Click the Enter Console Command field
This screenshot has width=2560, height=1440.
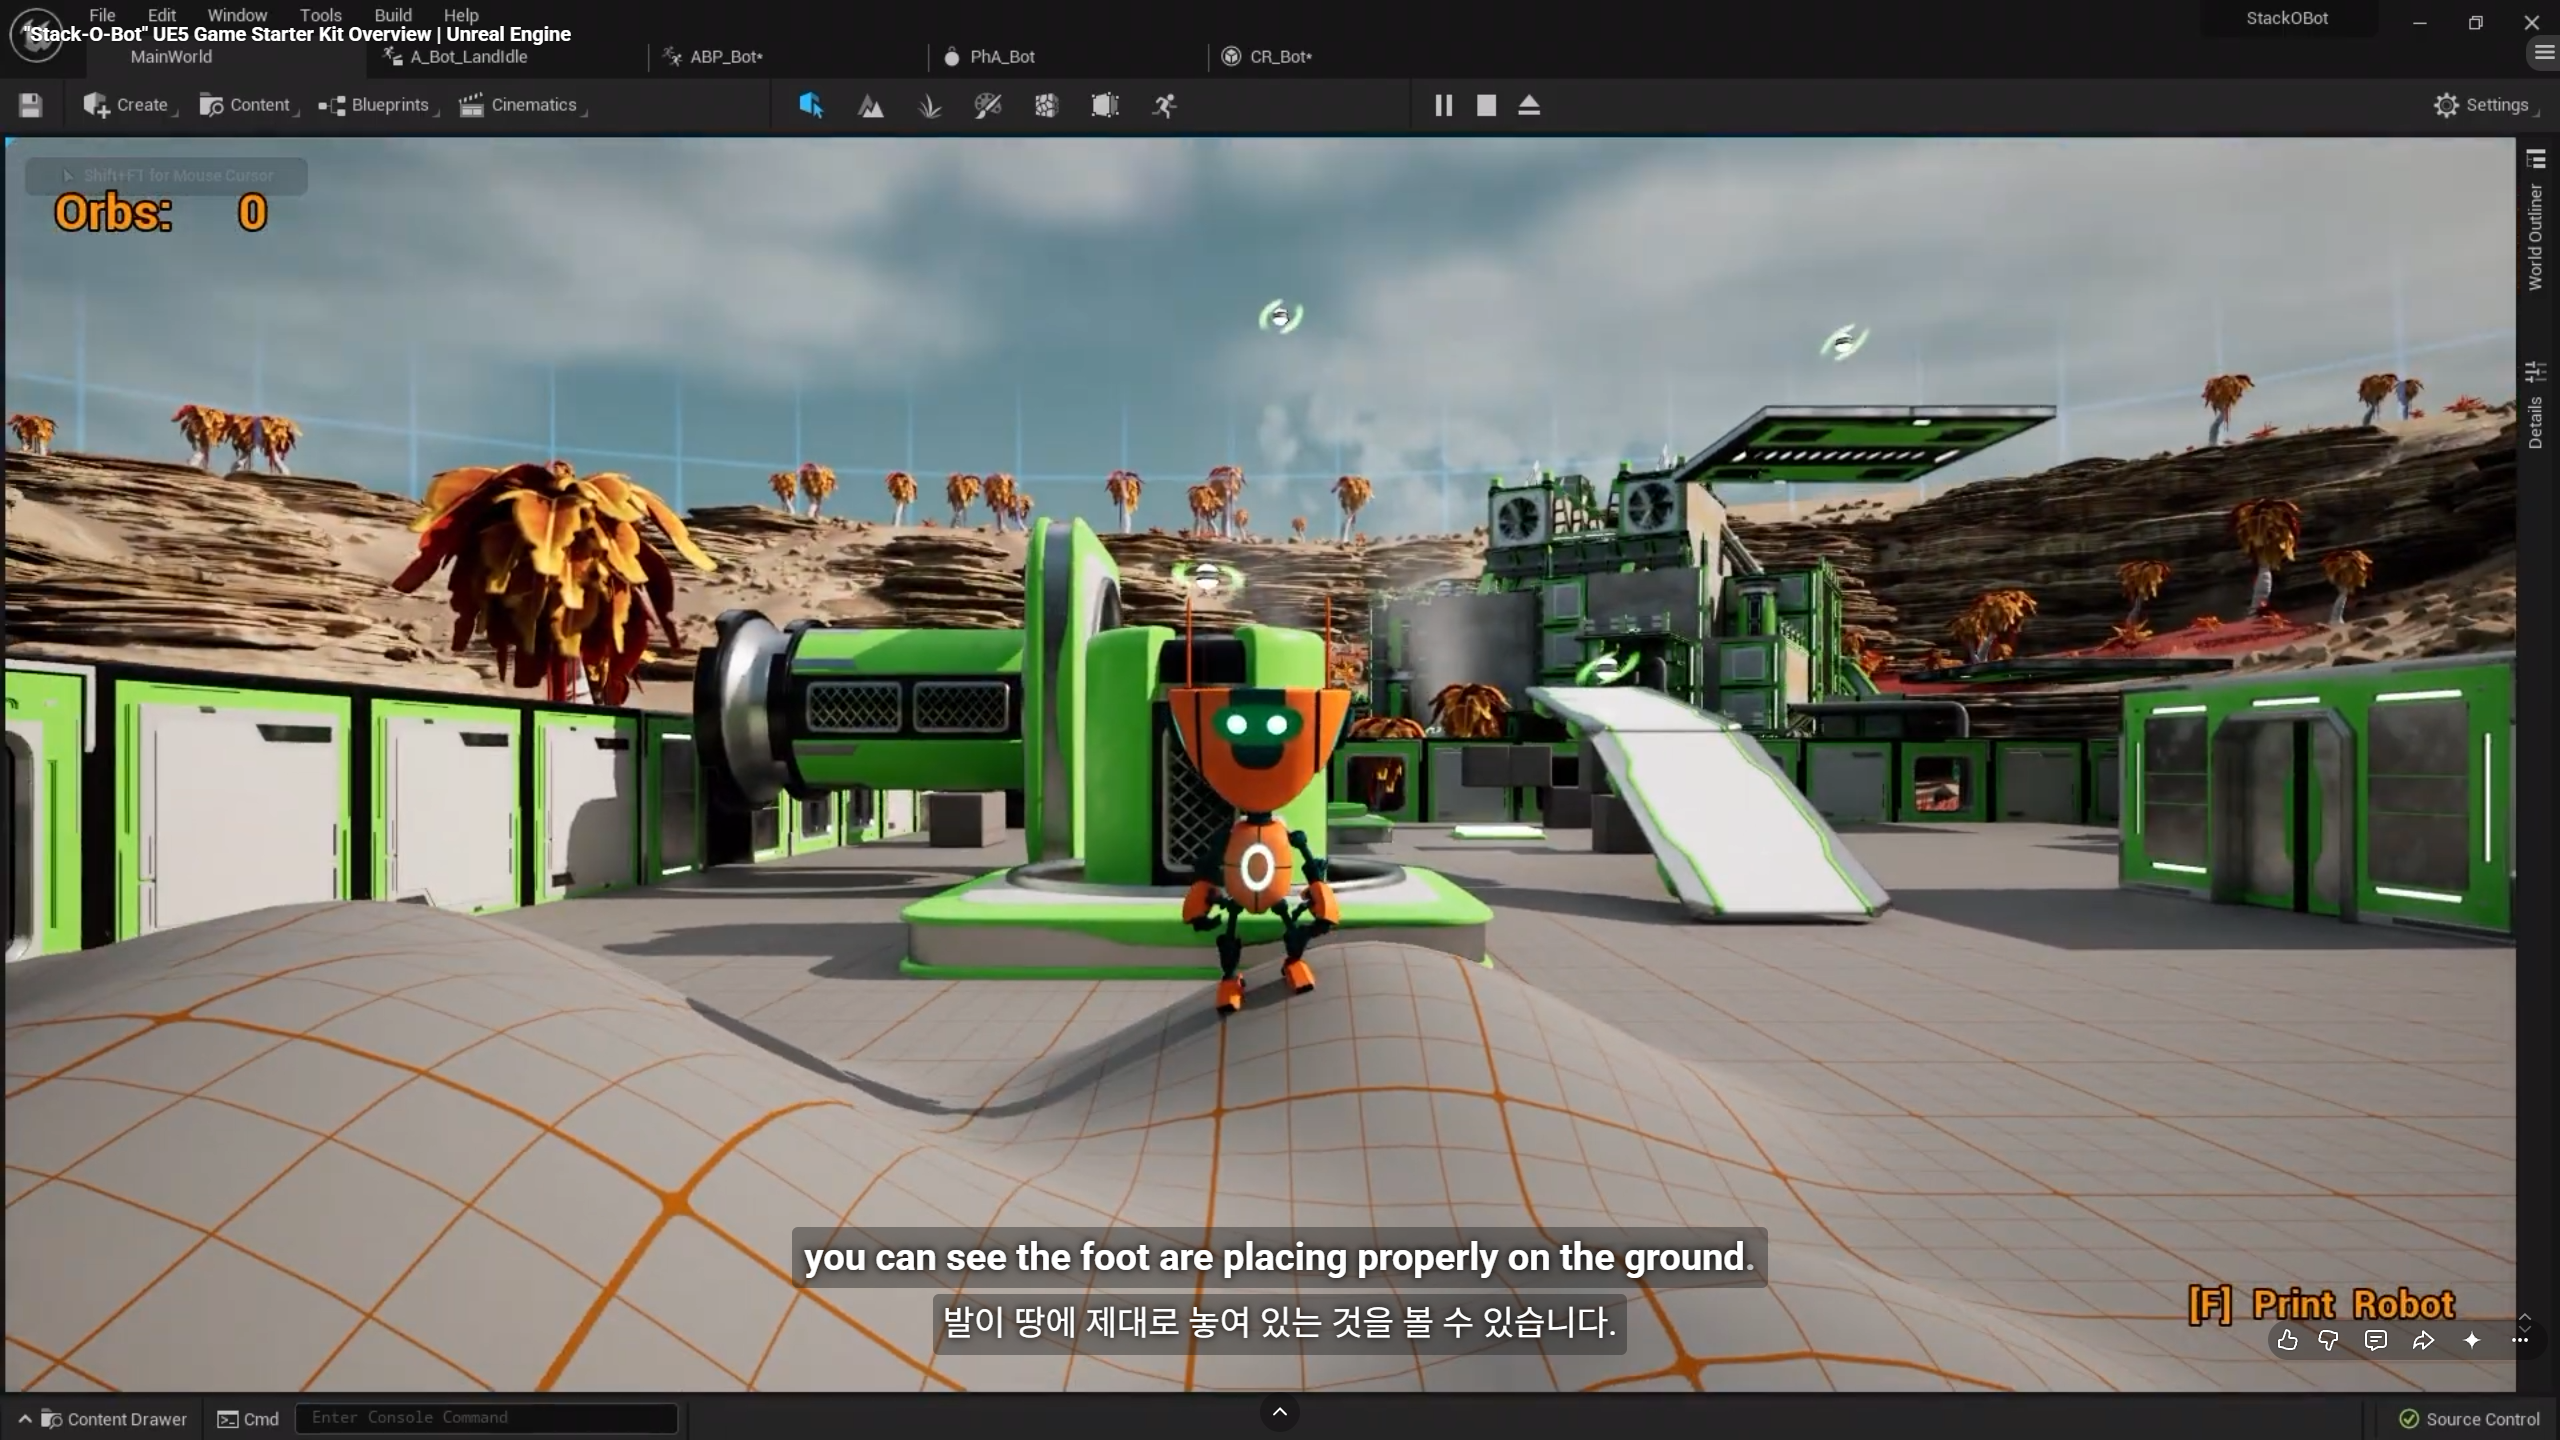486,1418
